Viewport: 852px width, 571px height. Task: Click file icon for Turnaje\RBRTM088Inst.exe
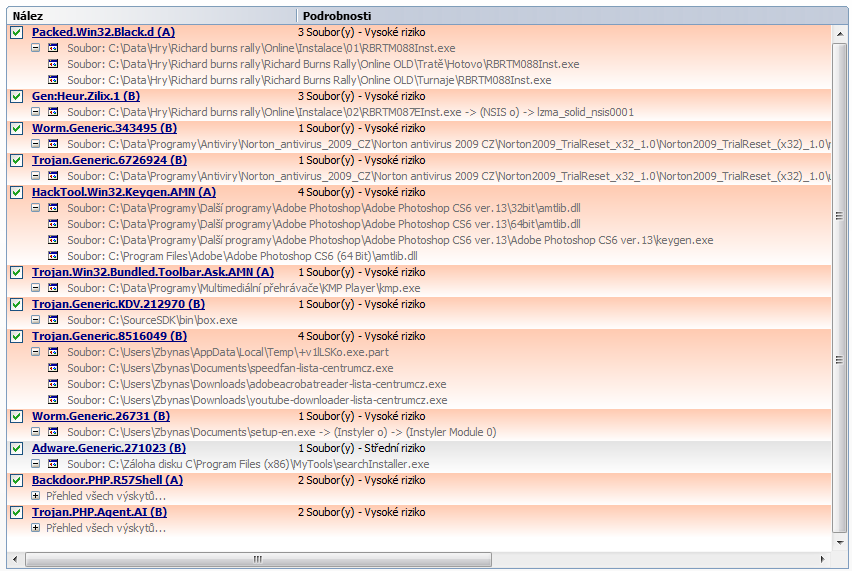click(x=53, y=80)
